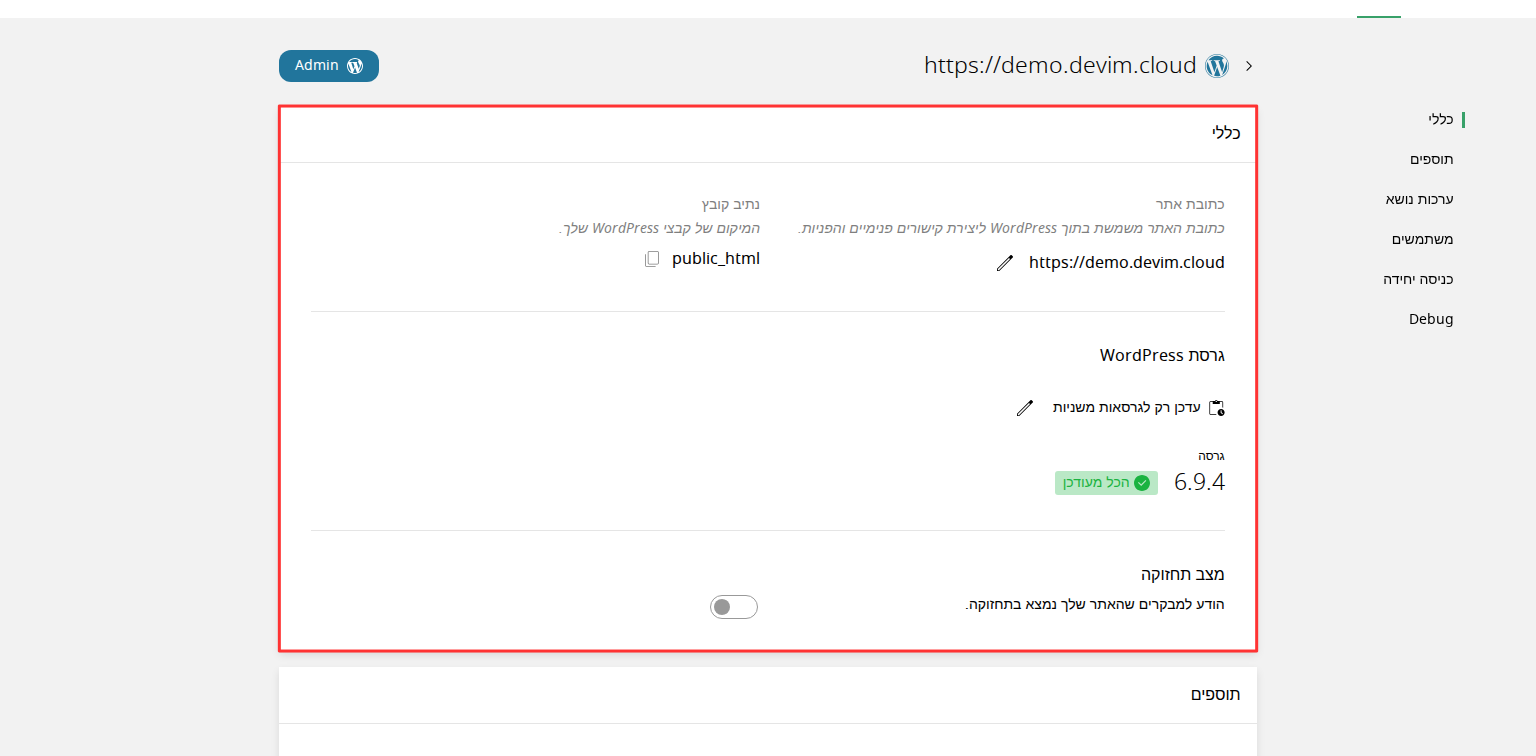
Task: Click the version number 6.9.4
Action: click(x=1199, y=482)
